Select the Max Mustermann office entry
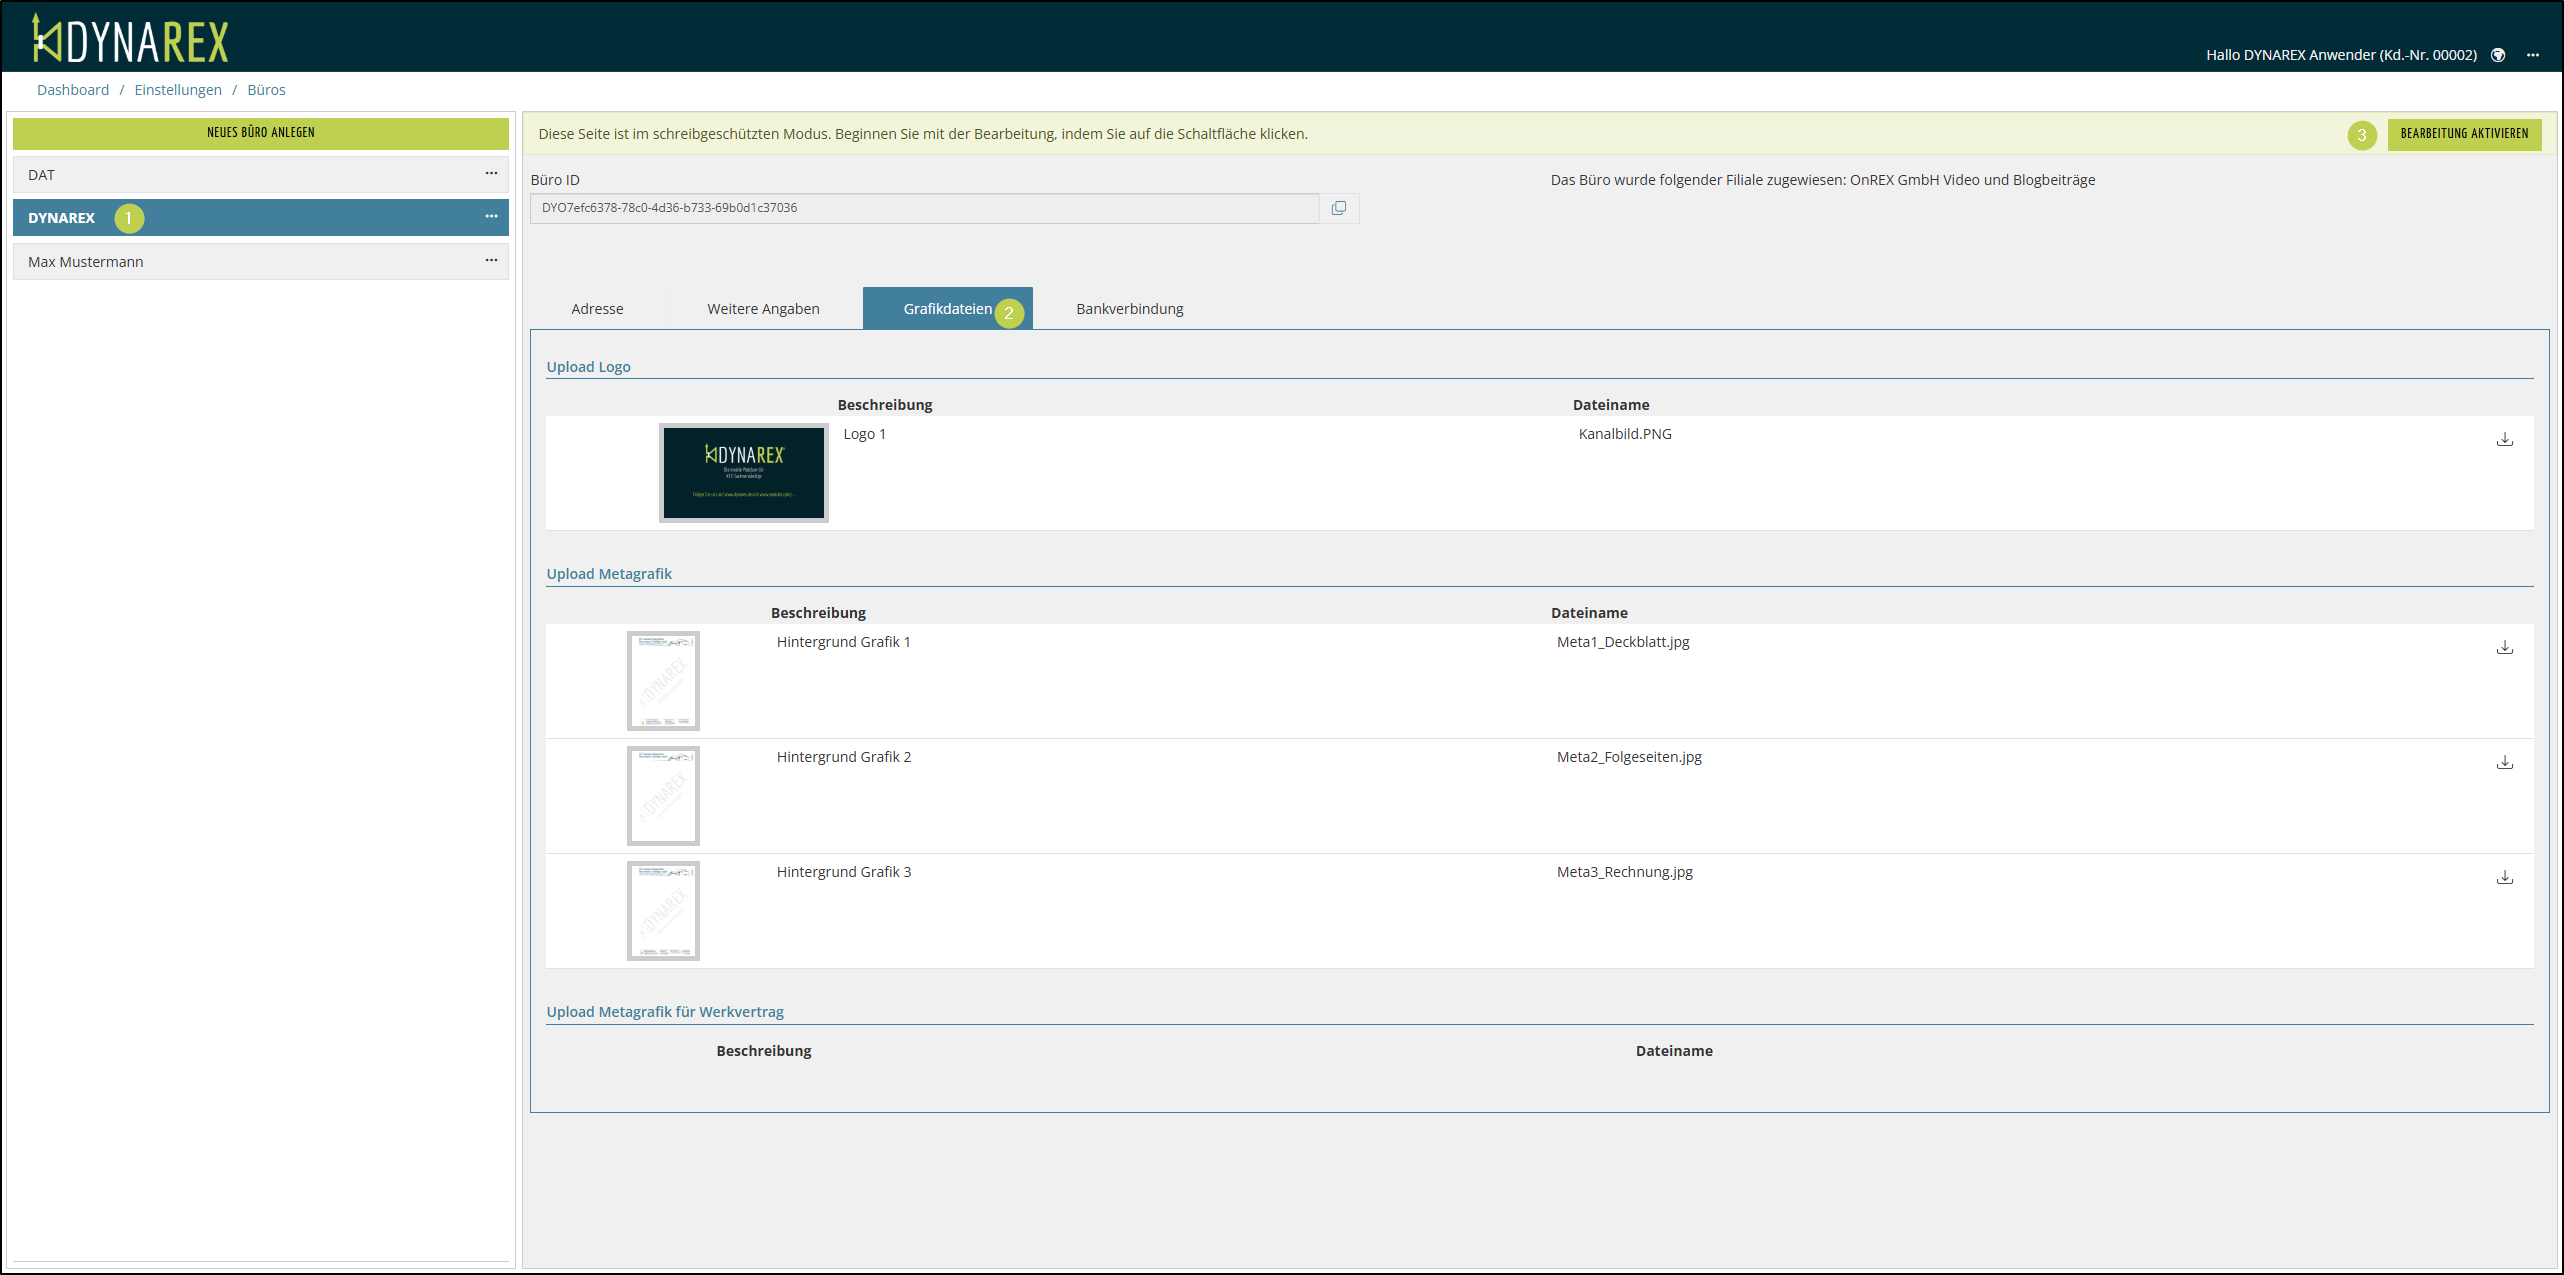Viewport: 2564px width, 1275px height. (86, 262)
